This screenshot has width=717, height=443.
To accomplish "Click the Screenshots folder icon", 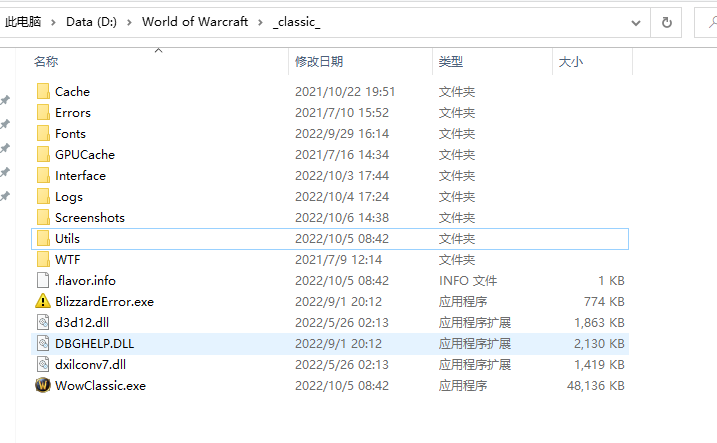I will 42,217.
